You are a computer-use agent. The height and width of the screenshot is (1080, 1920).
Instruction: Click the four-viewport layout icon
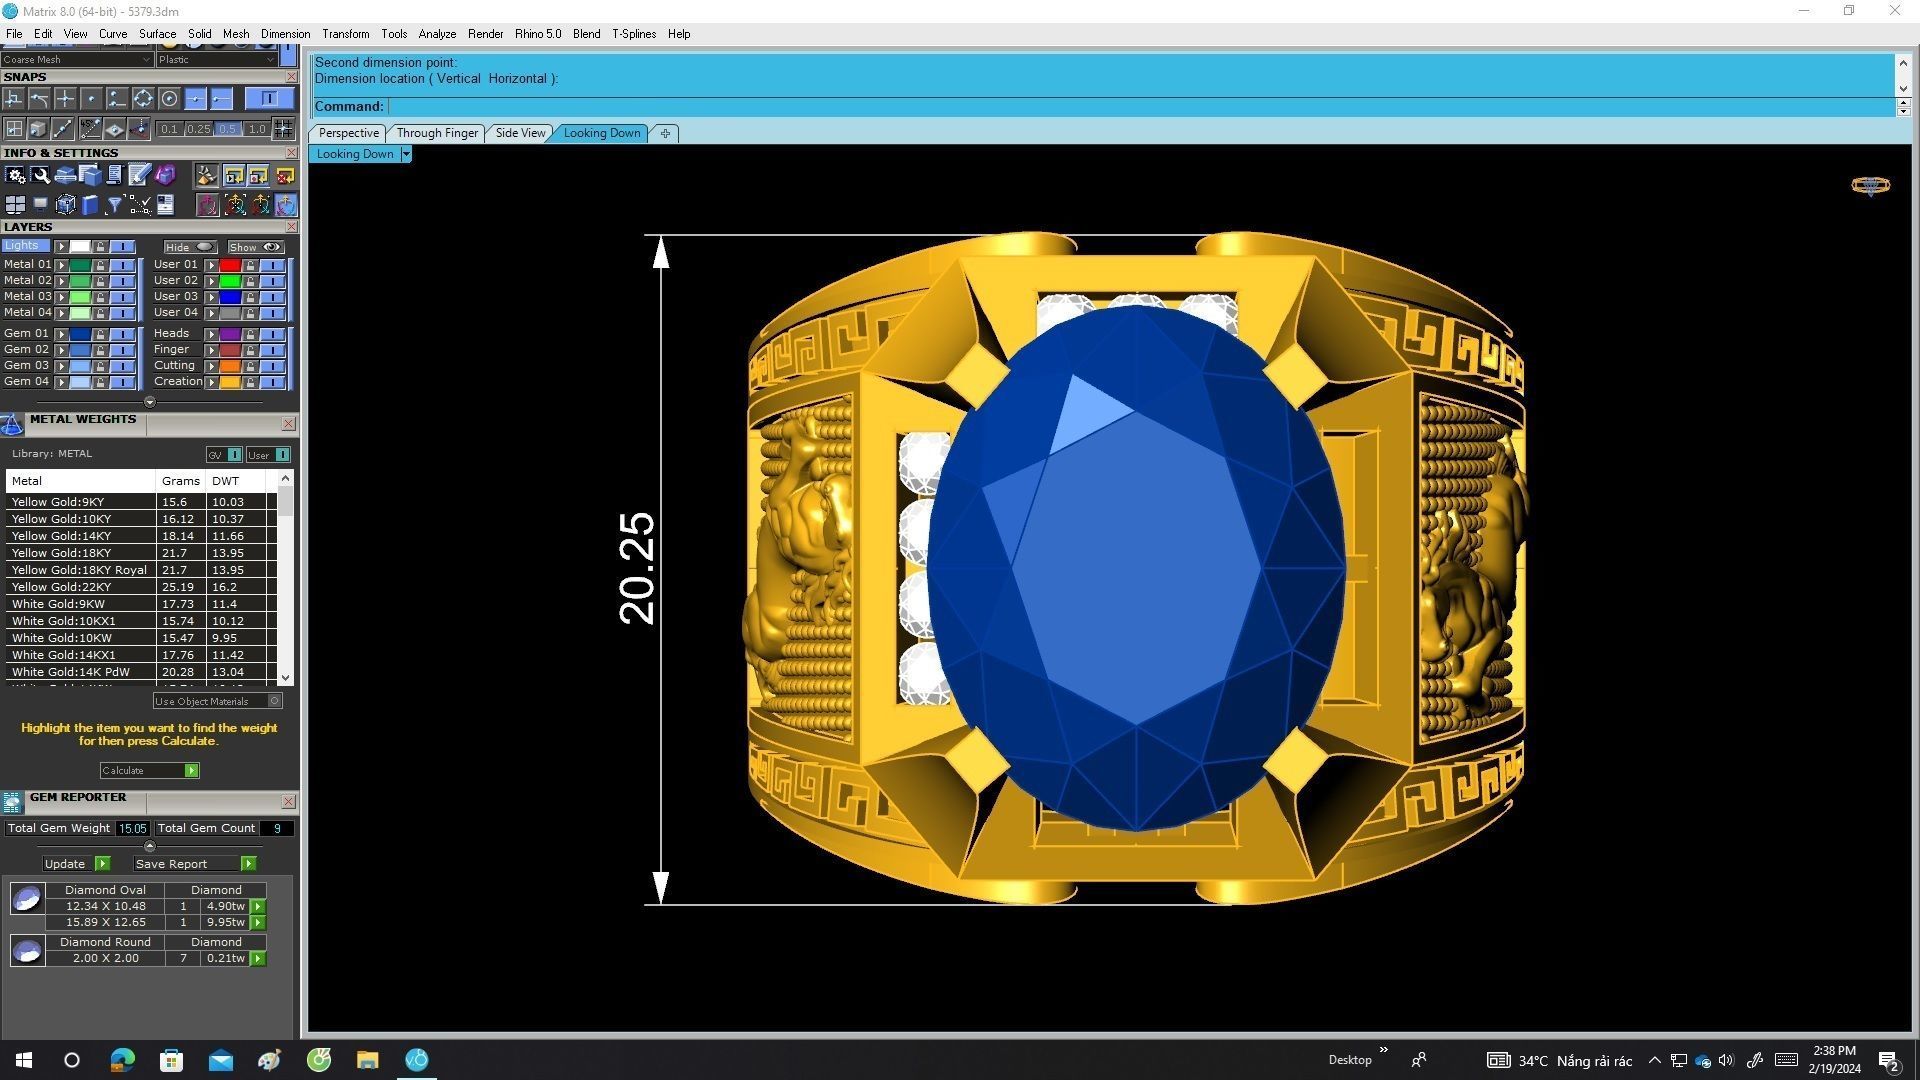[x=15, y=205]
